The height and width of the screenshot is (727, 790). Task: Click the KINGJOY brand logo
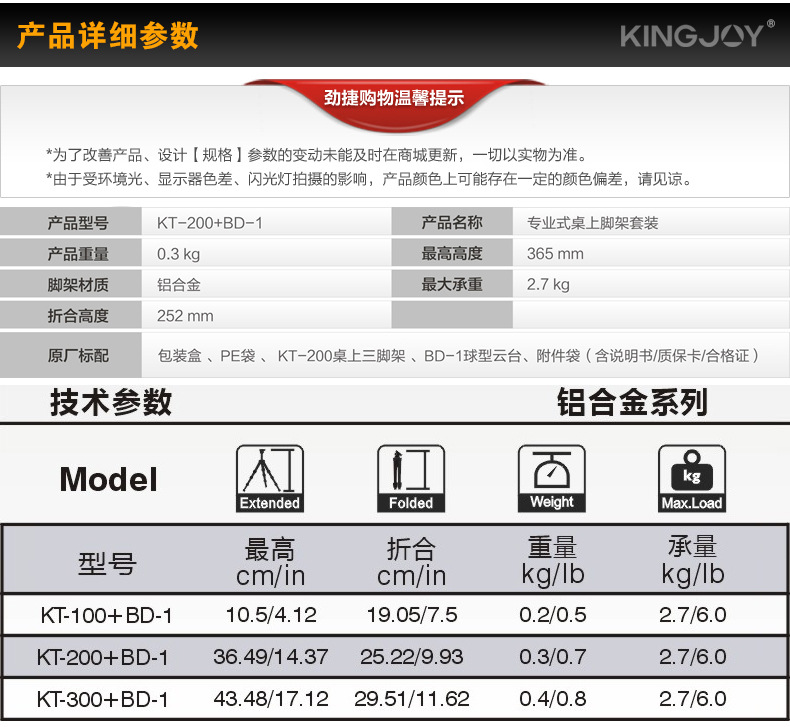[x=697, y=35]
